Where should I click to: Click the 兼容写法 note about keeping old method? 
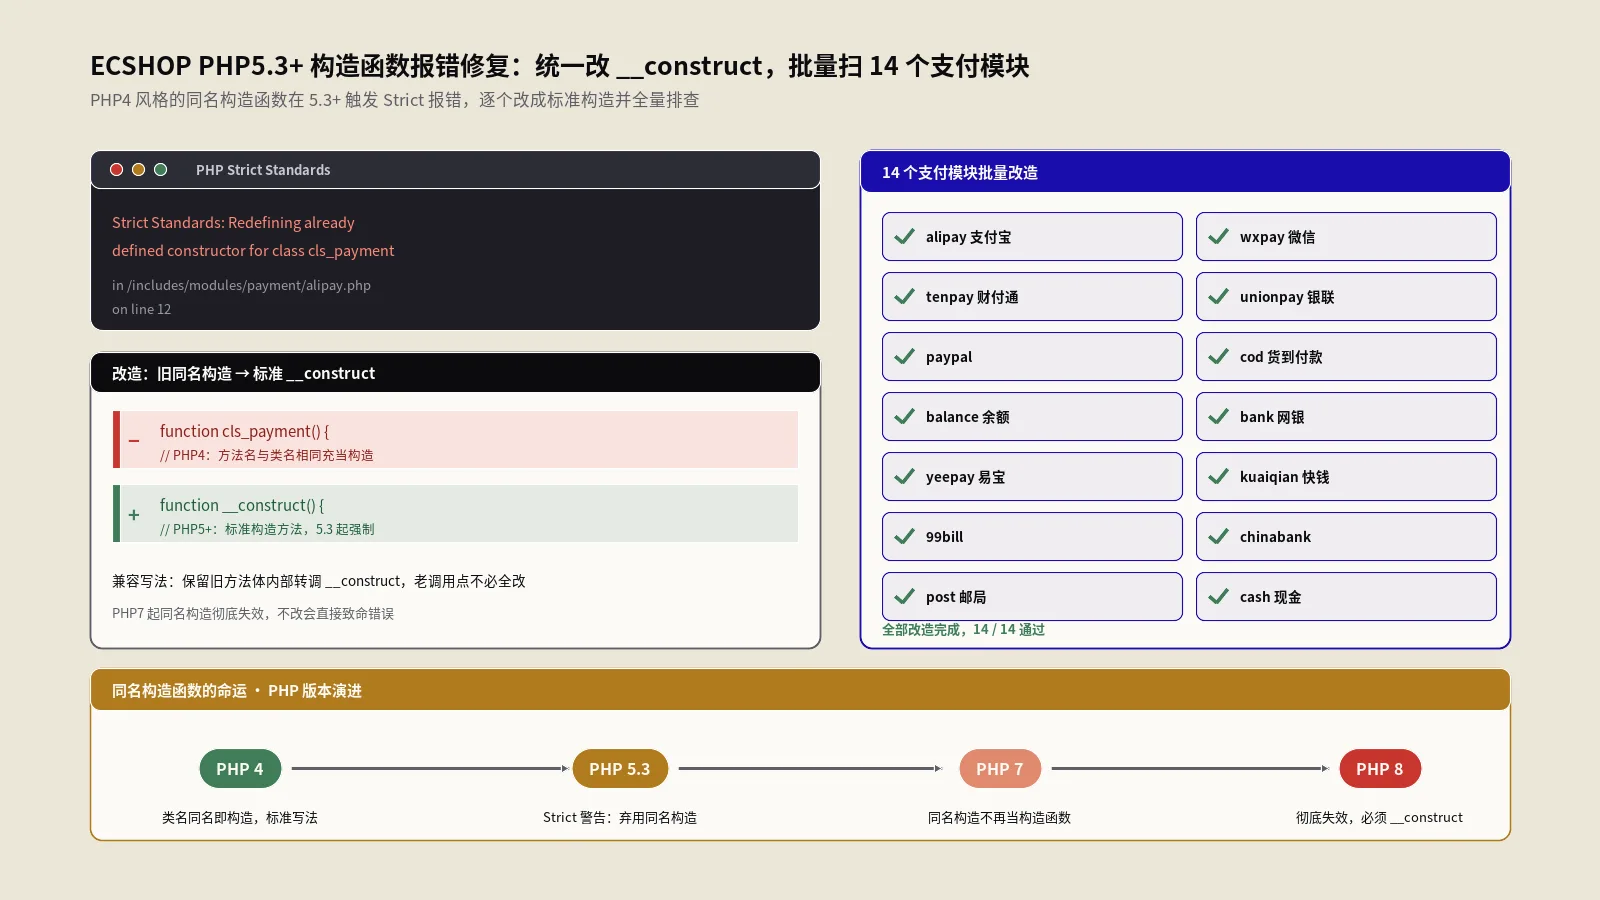tap(319, 581)
